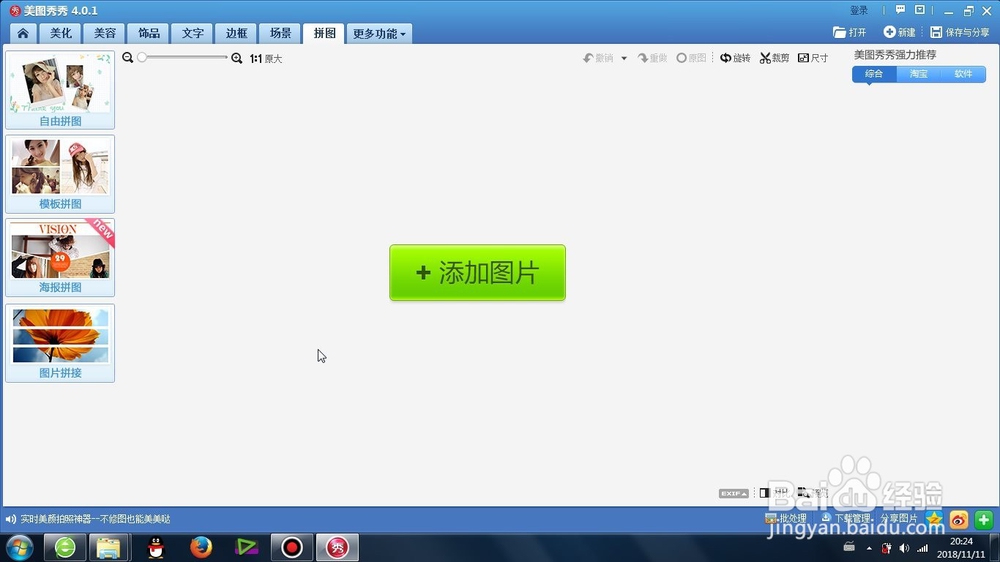Choose 图片拼接 image stitching

pos(60,343)
